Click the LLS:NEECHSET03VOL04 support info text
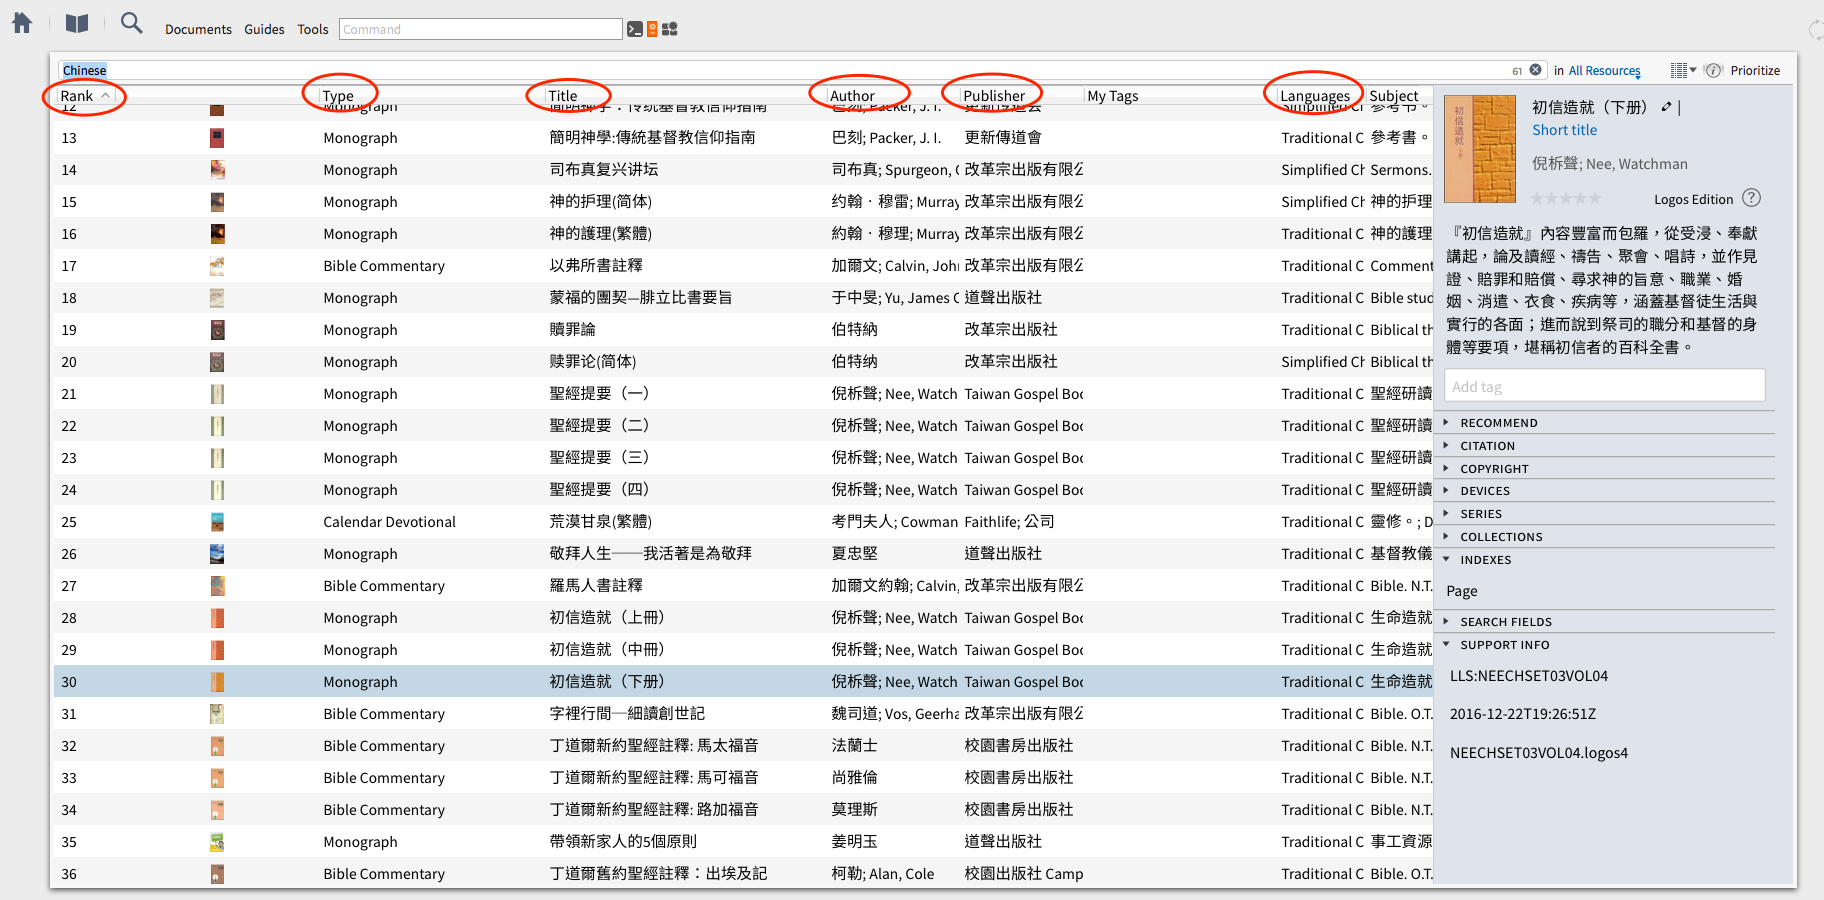Viewport: 1824px width, 900px height. 1529,676
